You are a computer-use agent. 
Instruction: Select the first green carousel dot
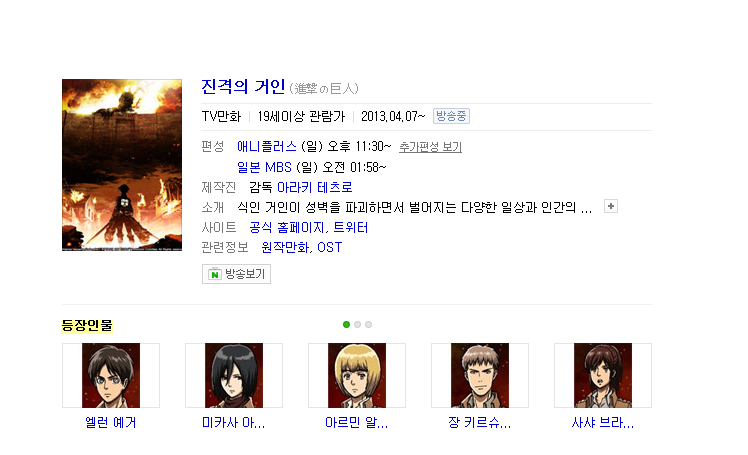(346, 324)
